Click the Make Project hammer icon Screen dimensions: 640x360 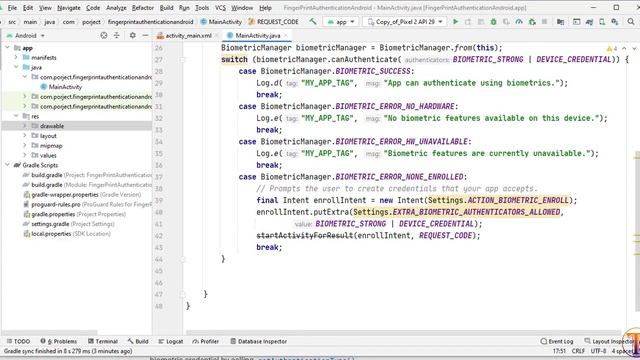click(x=313, y=22)
